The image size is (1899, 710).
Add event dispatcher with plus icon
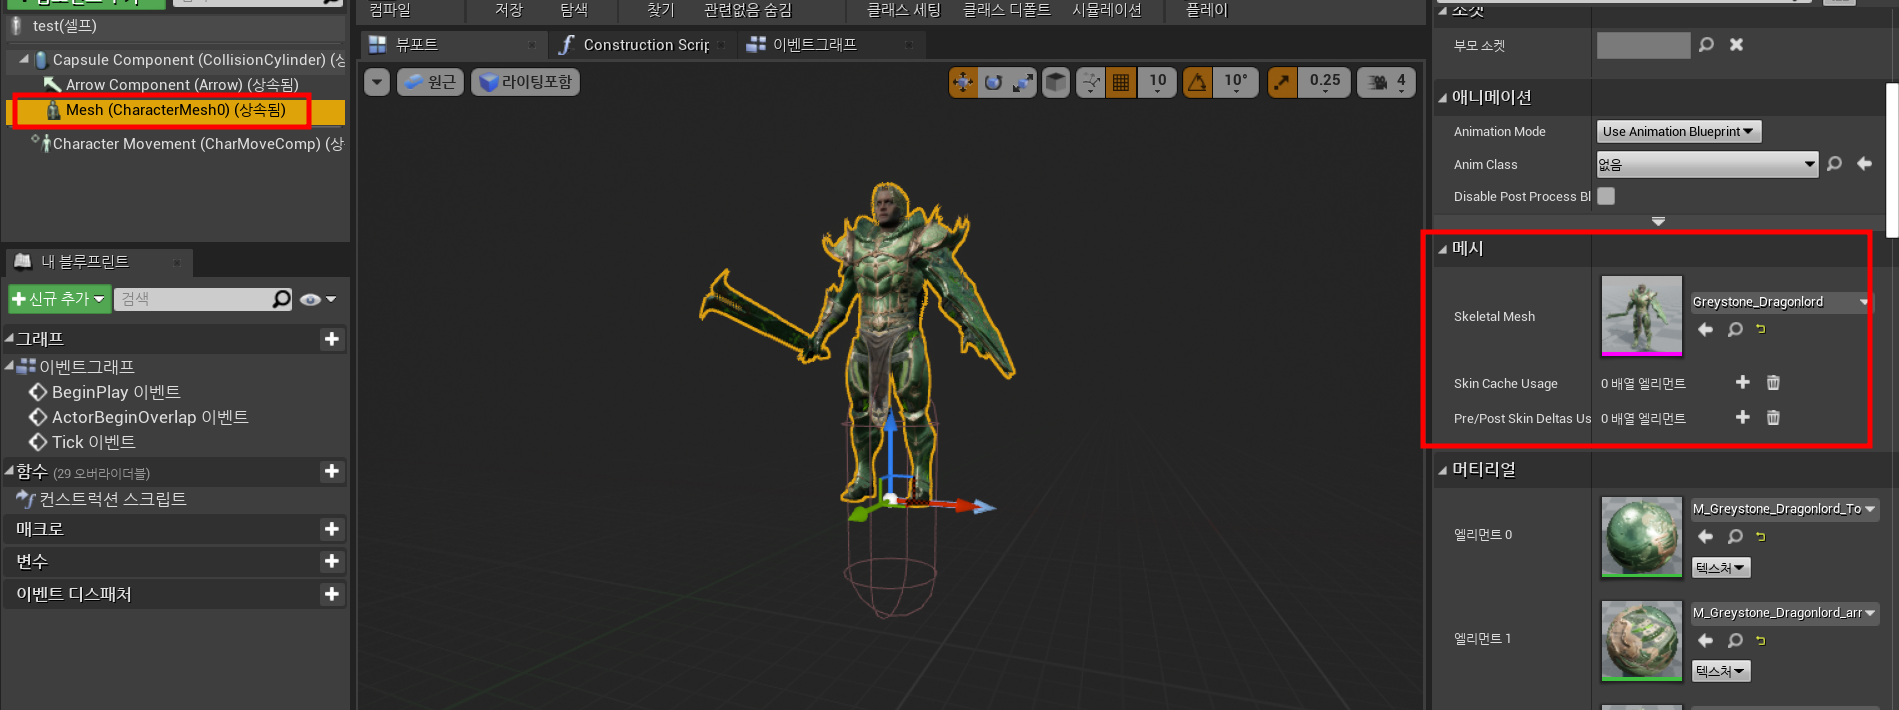tap(332, 594)
